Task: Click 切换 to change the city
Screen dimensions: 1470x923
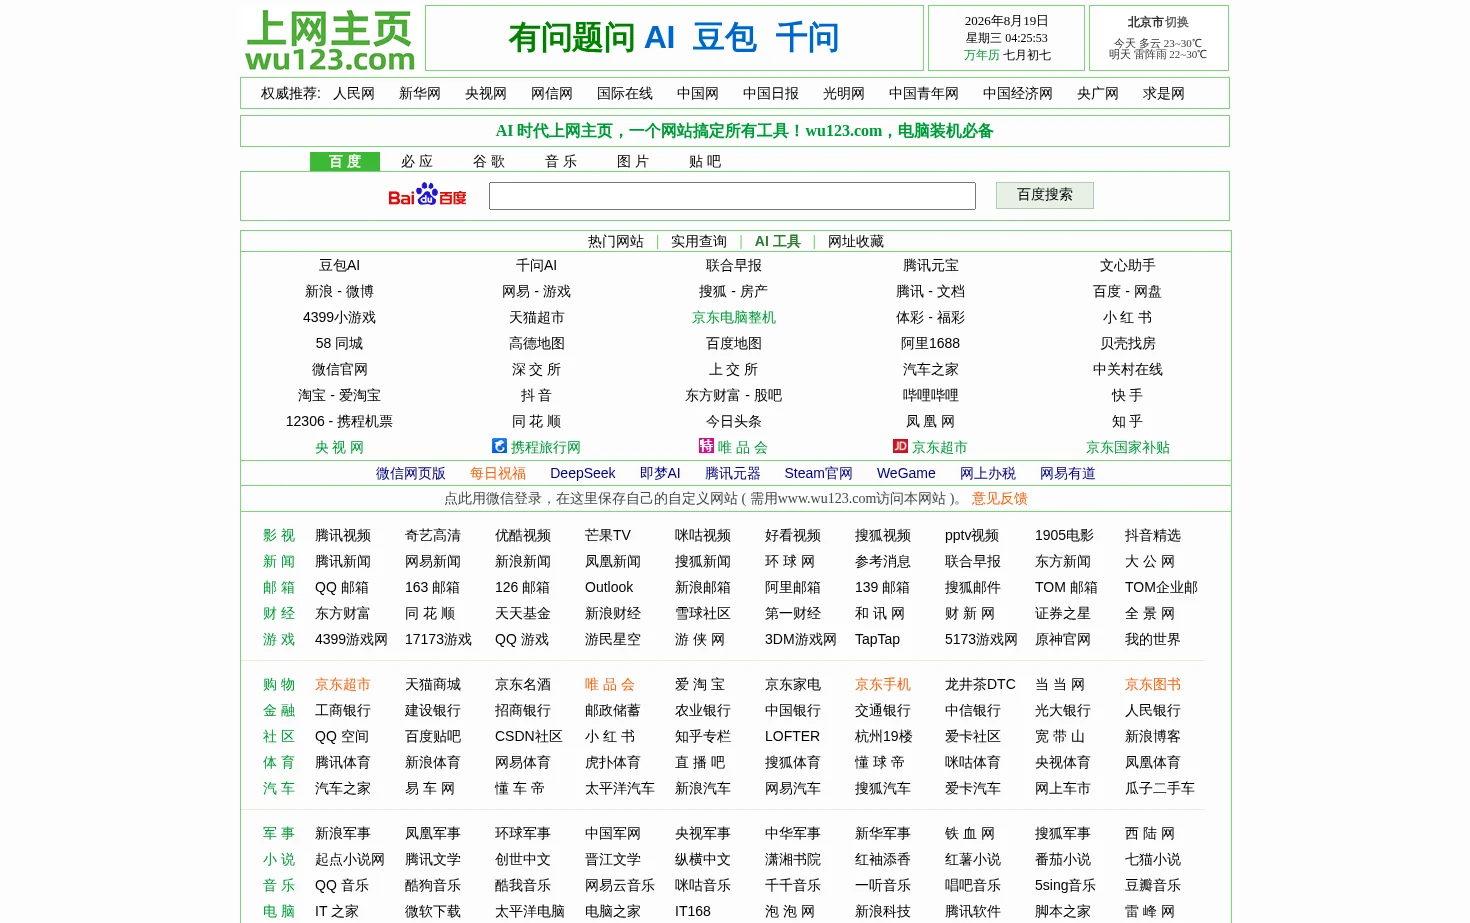Action: click(x=1177, y=22)
